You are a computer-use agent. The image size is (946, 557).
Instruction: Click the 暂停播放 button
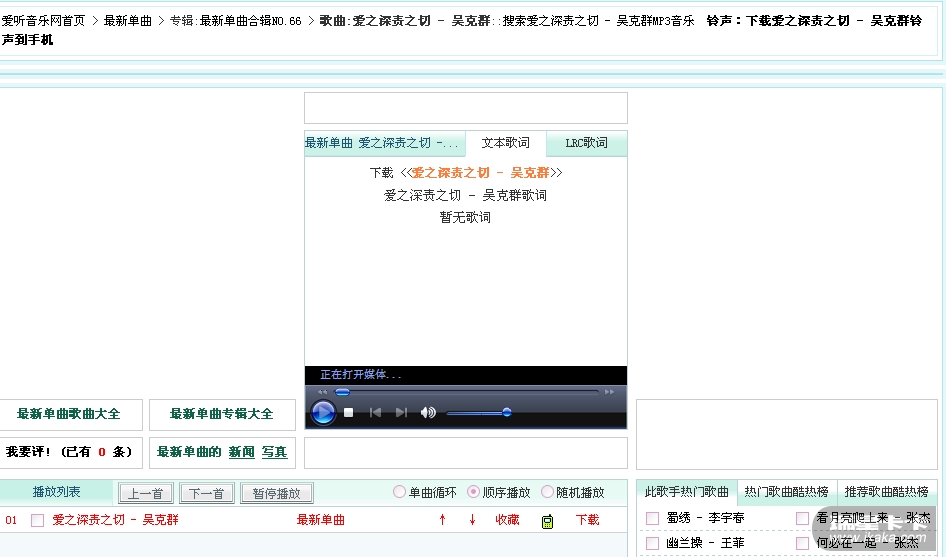[x=276, y=493]
